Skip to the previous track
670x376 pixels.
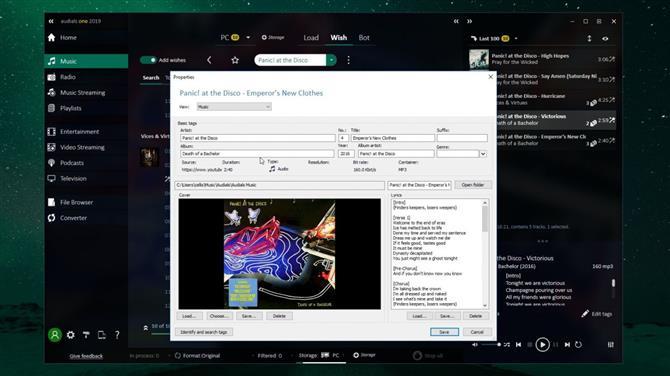(x=518, y=344)
